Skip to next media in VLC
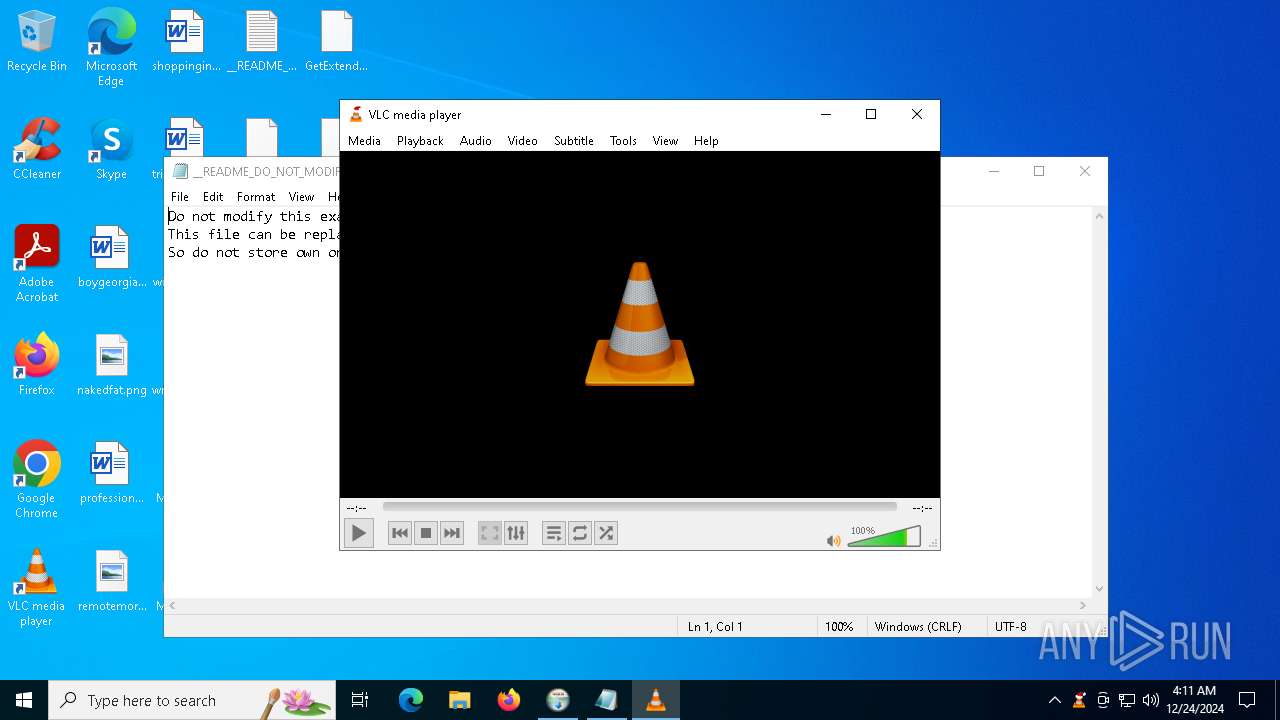The height and width of the screenshot is (720, 1280). 452,533
